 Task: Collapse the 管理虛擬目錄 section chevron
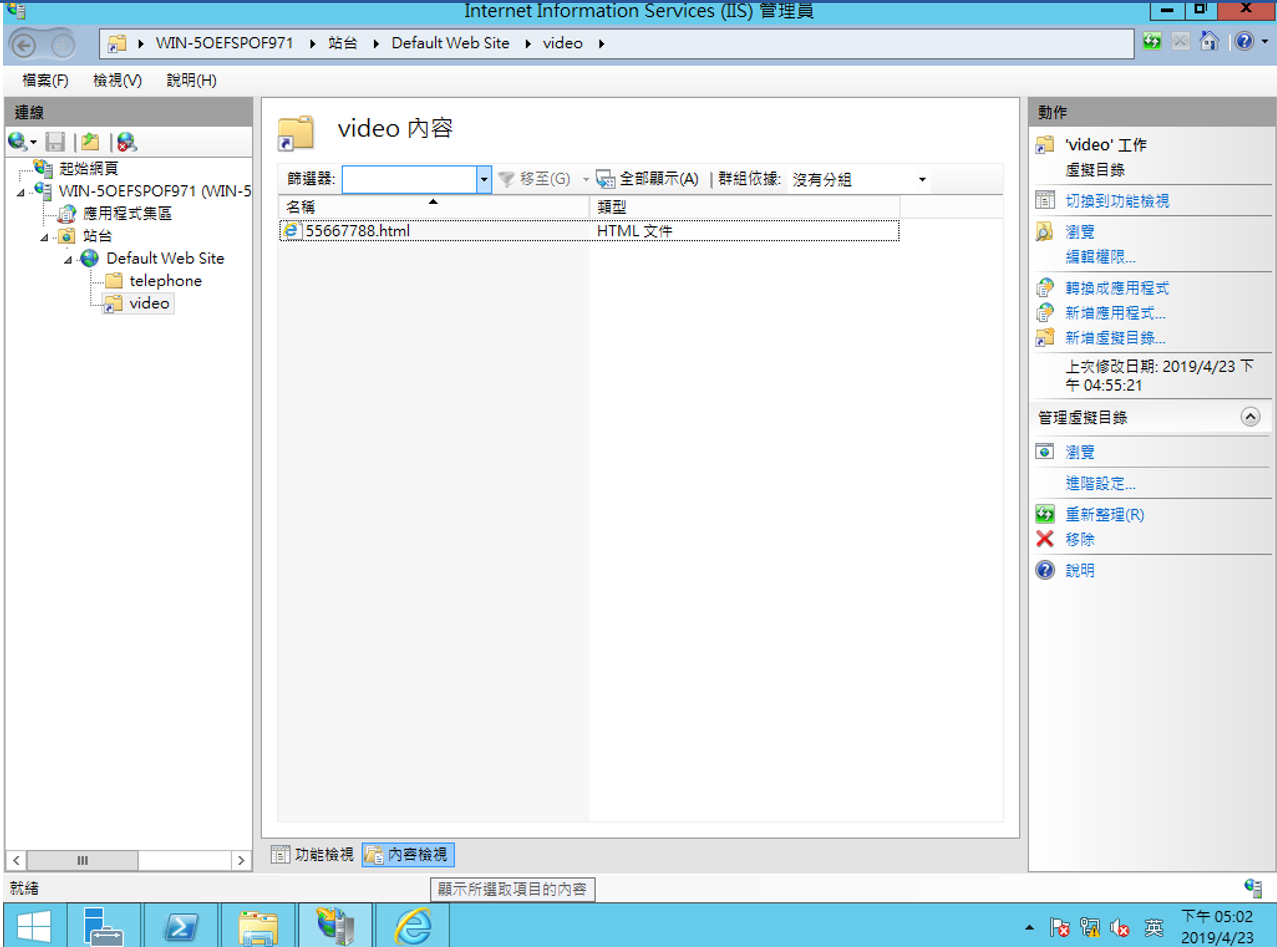[1250, 417]
